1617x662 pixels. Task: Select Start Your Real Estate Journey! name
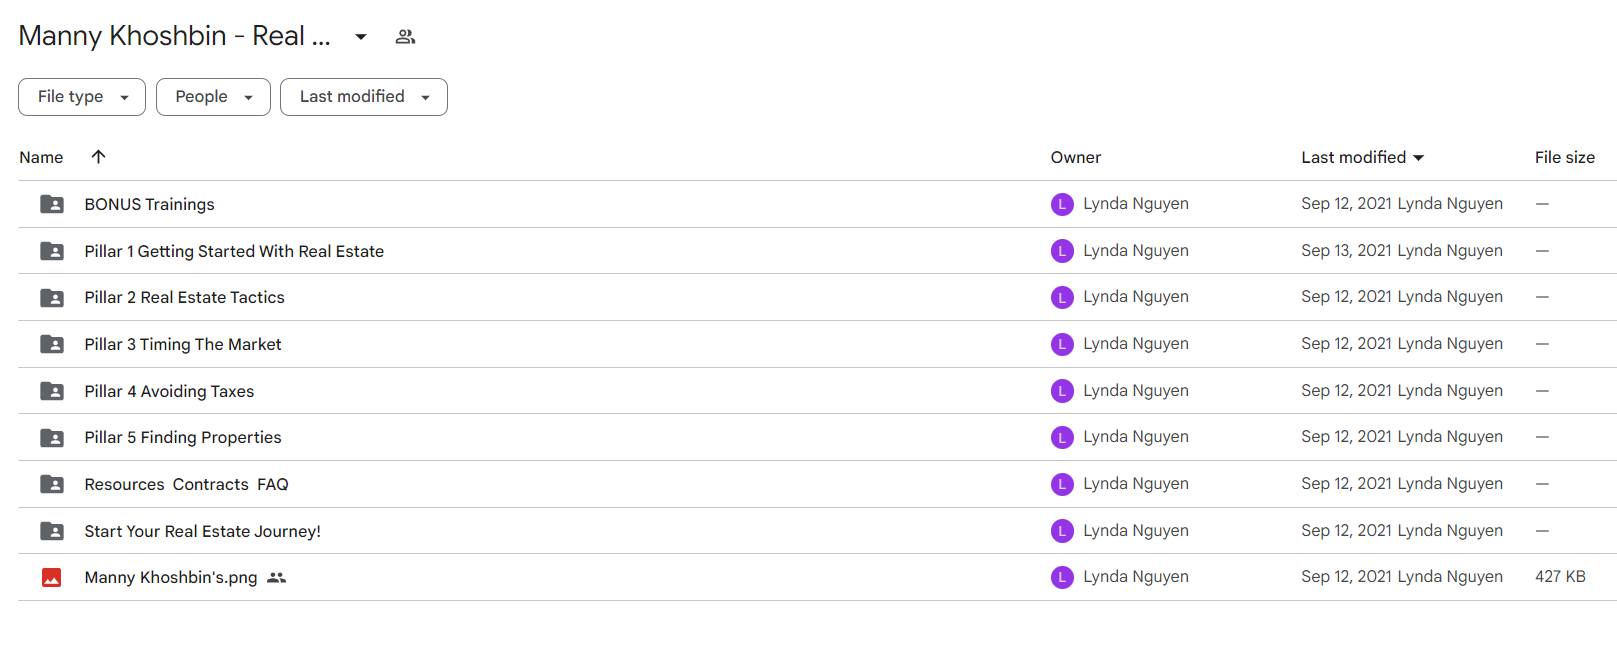[x=203, y=531]
